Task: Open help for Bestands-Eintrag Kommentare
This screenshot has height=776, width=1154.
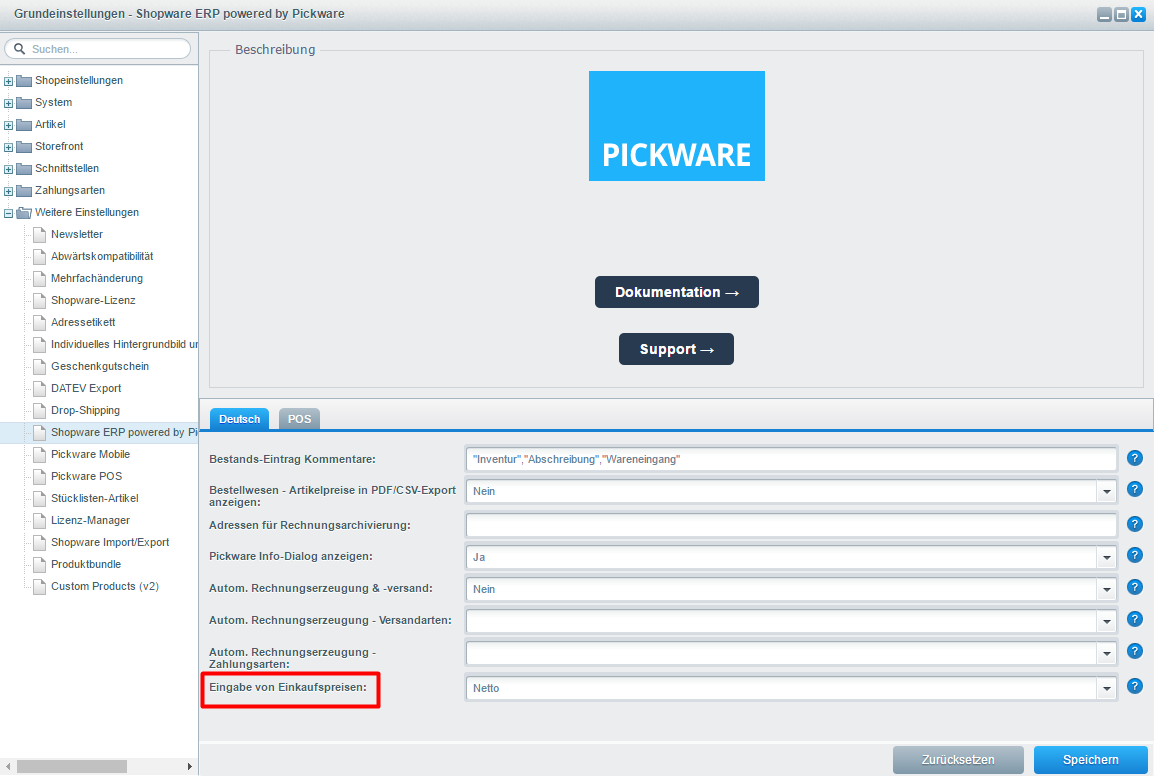Action: point(1135,458)
